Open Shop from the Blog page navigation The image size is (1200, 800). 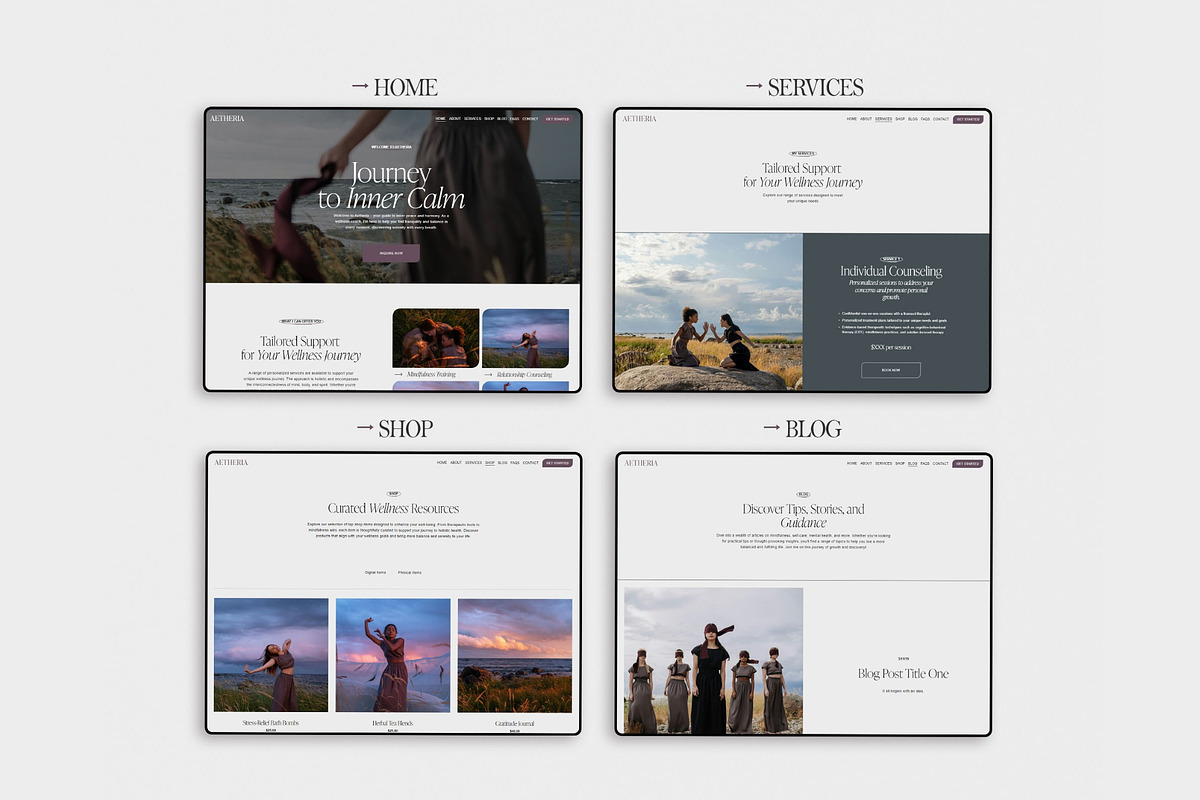pos(900,463)
